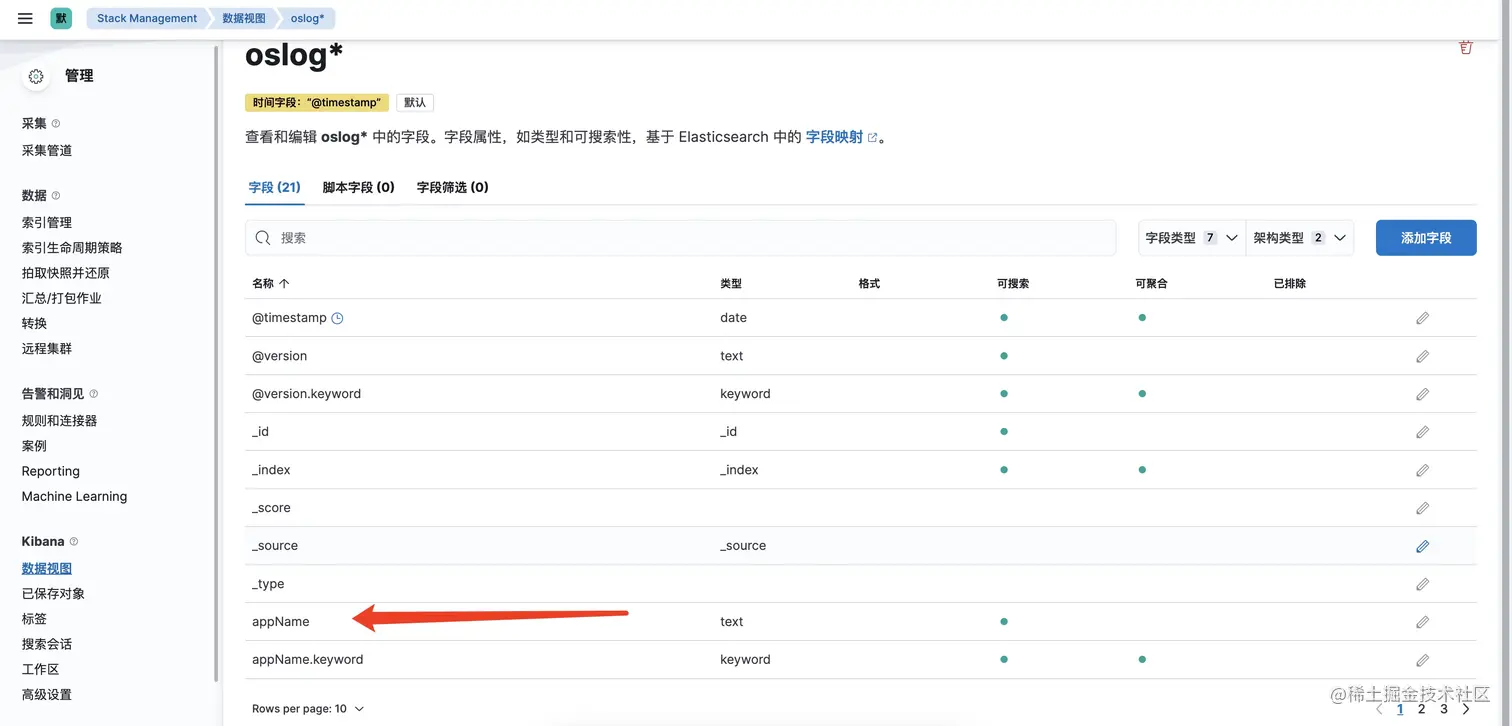Click the search magnifier icon
This screenshot has height=726, width=1512.
pos(263,238)
